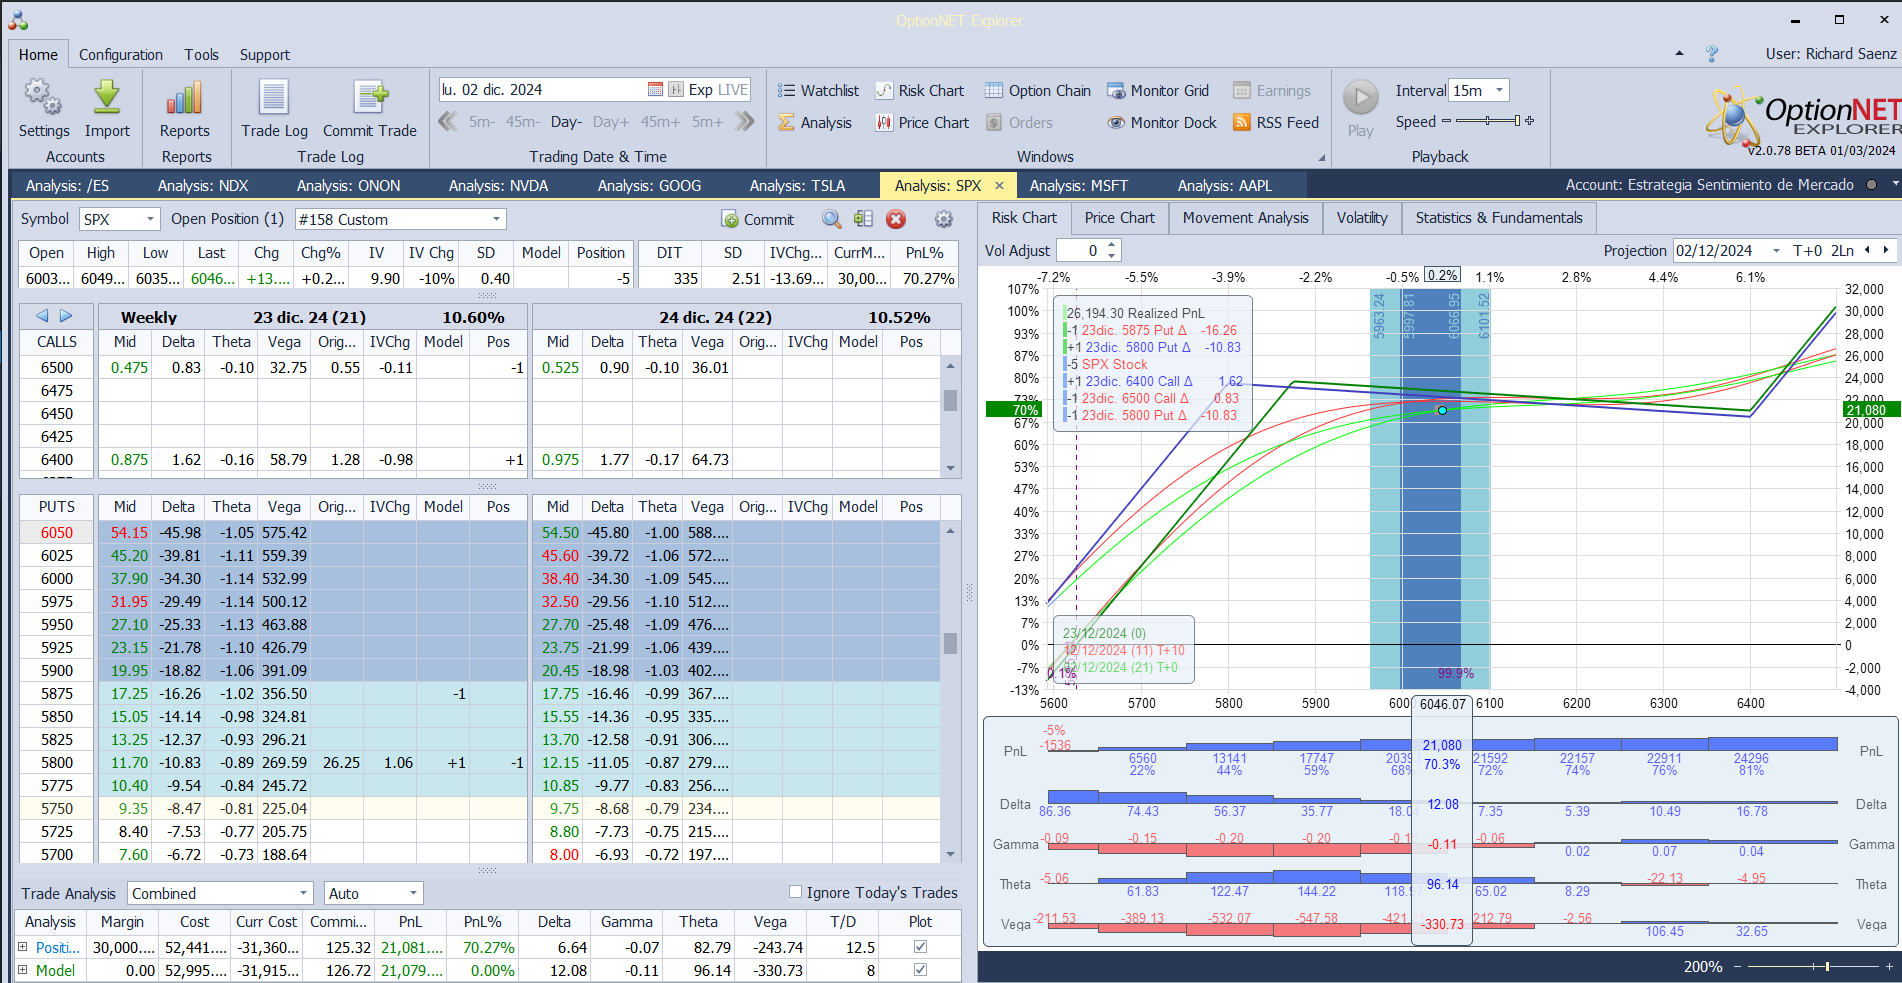Toggle the bar-interval icon beside Exp
This screenshot has height=983, width=1902.
(676, 90)
